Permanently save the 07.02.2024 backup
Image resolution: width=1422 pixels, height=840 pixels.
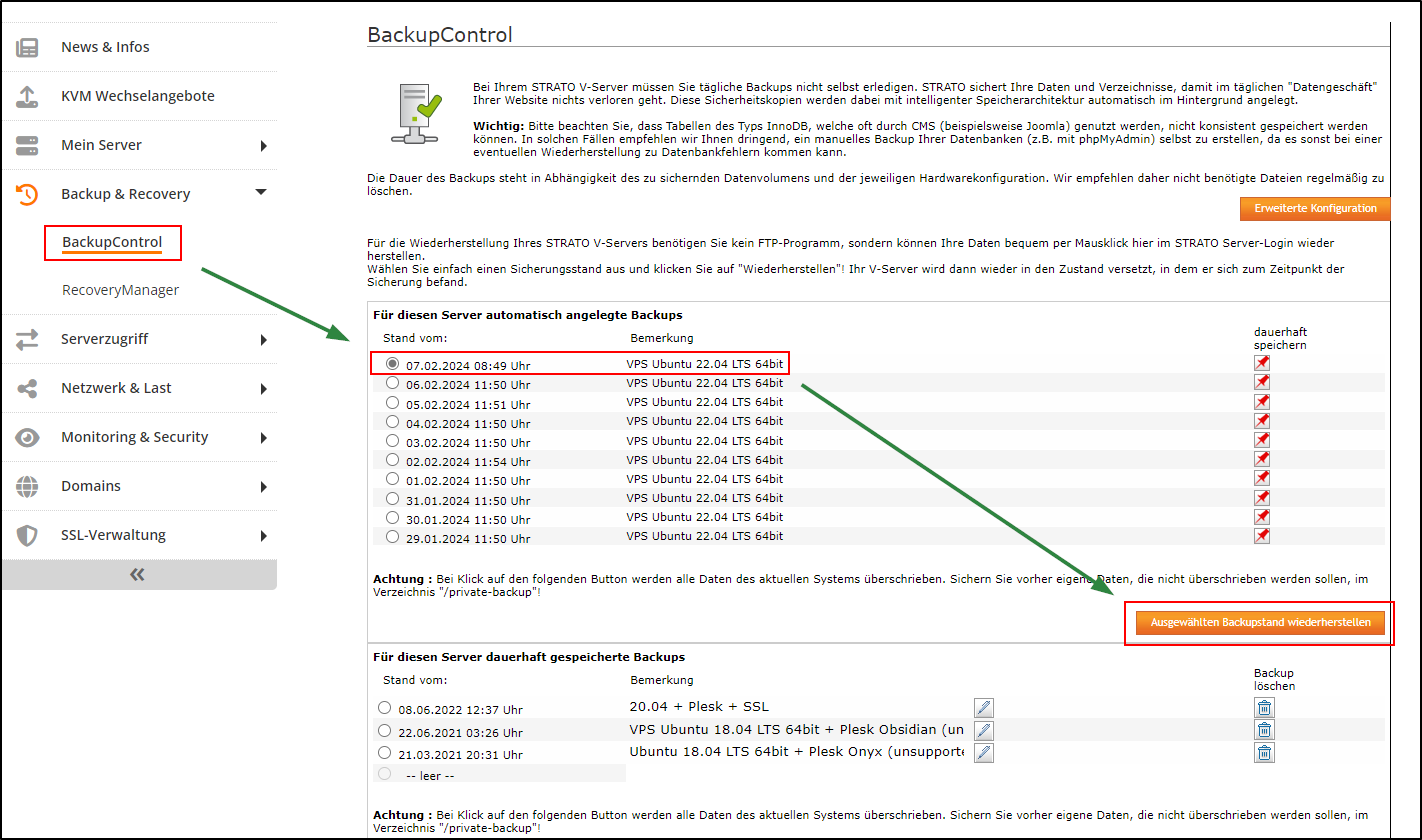pos(1262,362)
